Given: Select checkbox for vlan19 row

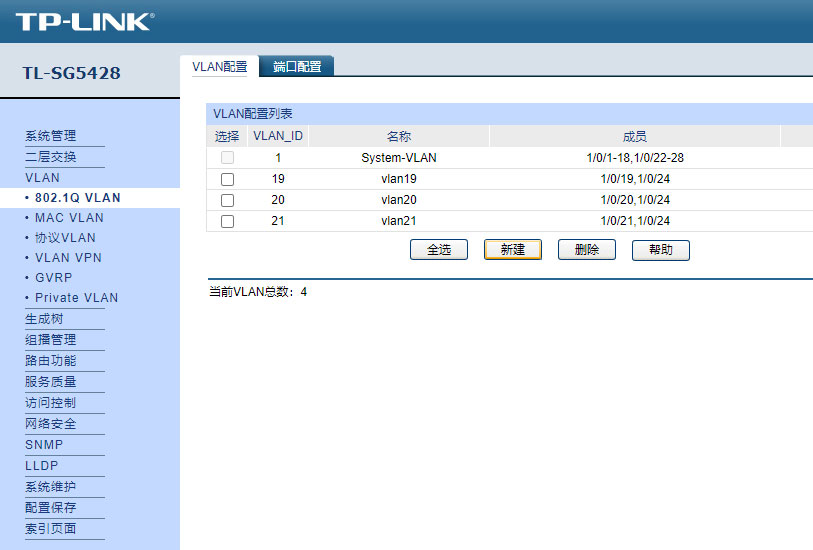Looking at the screenshot, I should (x=227, y=179).
